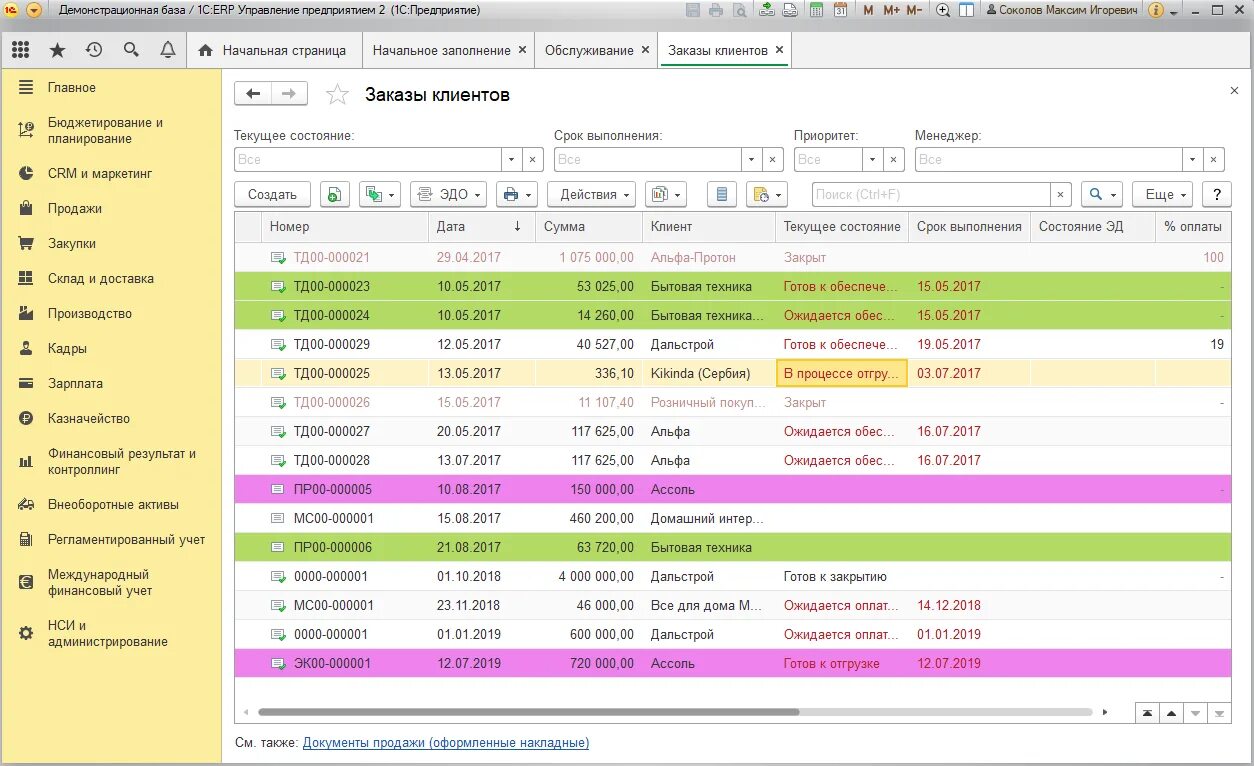Viewport: 1254px width, 766px height.
Task: Open the Казначейство section
Action: [89, 418]
